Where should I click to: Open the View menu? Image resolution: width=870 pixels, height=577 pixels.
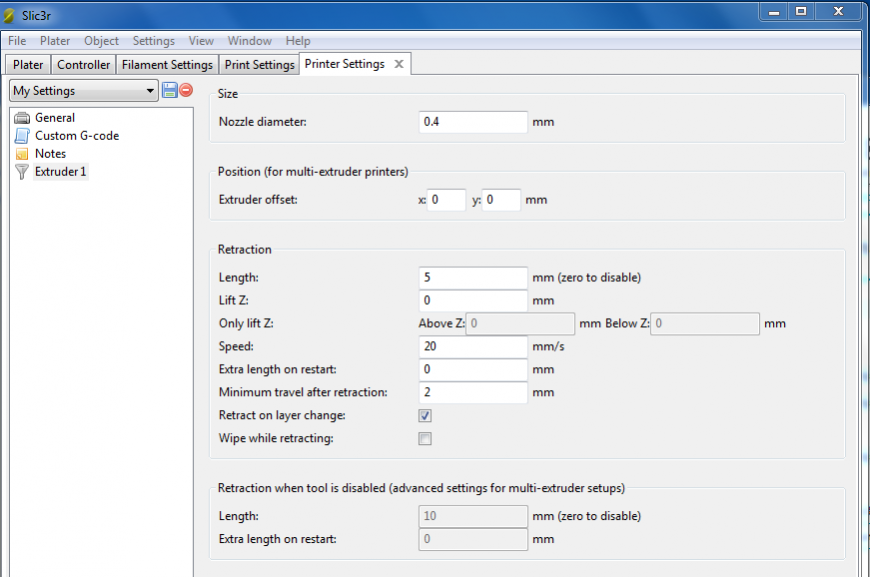click(201, 41)
